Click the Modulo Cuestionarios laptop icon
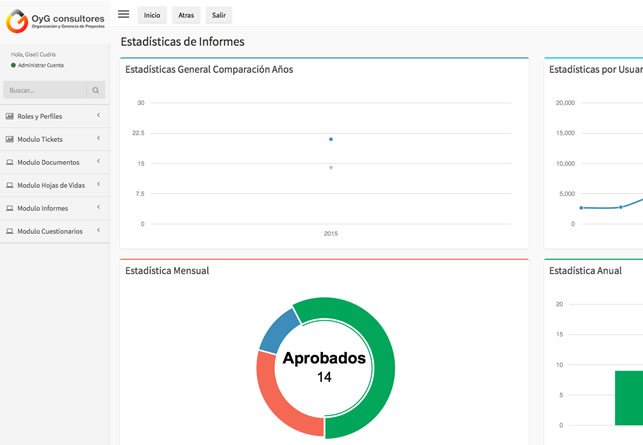 tap(10, 231)
